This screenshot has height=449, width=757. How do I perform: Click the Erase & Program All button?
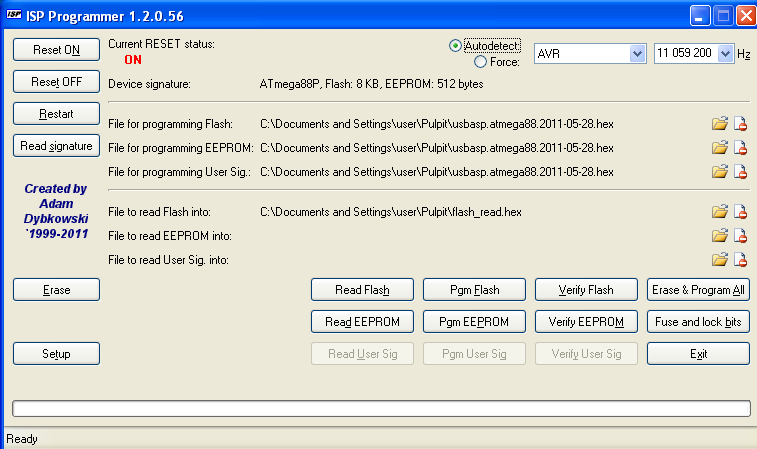(698, 290)
